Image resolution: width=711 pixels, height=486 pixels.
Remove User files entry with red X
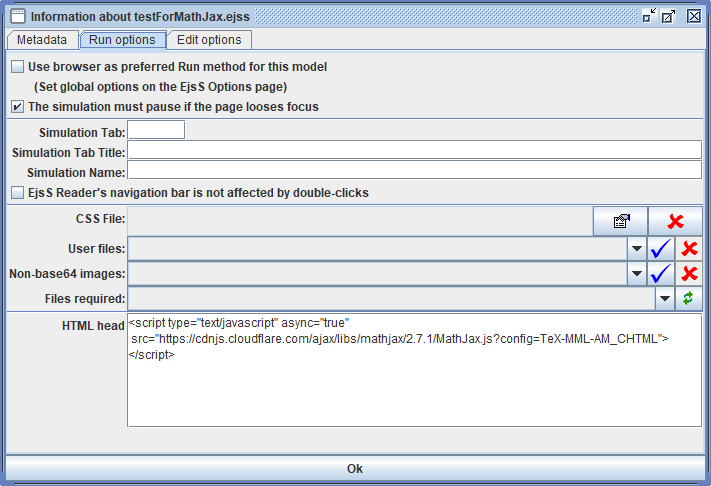coord(689,248)
